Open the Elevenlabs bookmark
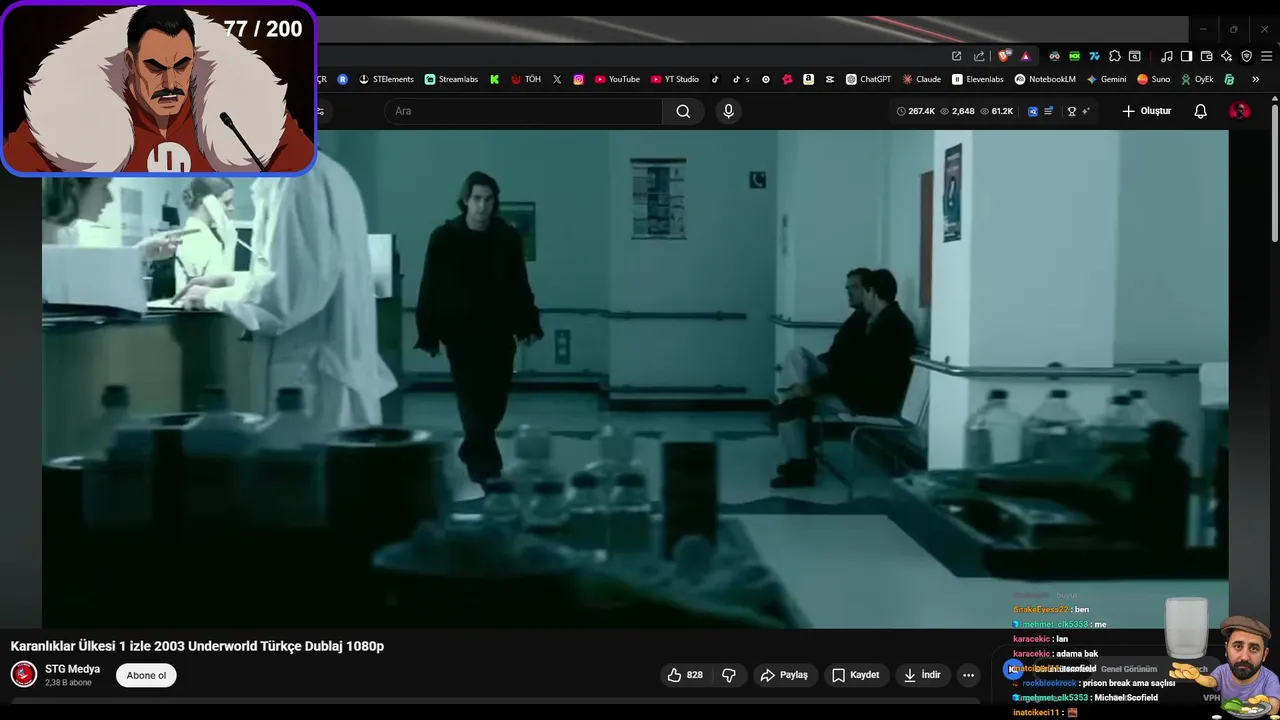This screenshot has height=720, width=1280. (978, 79)
